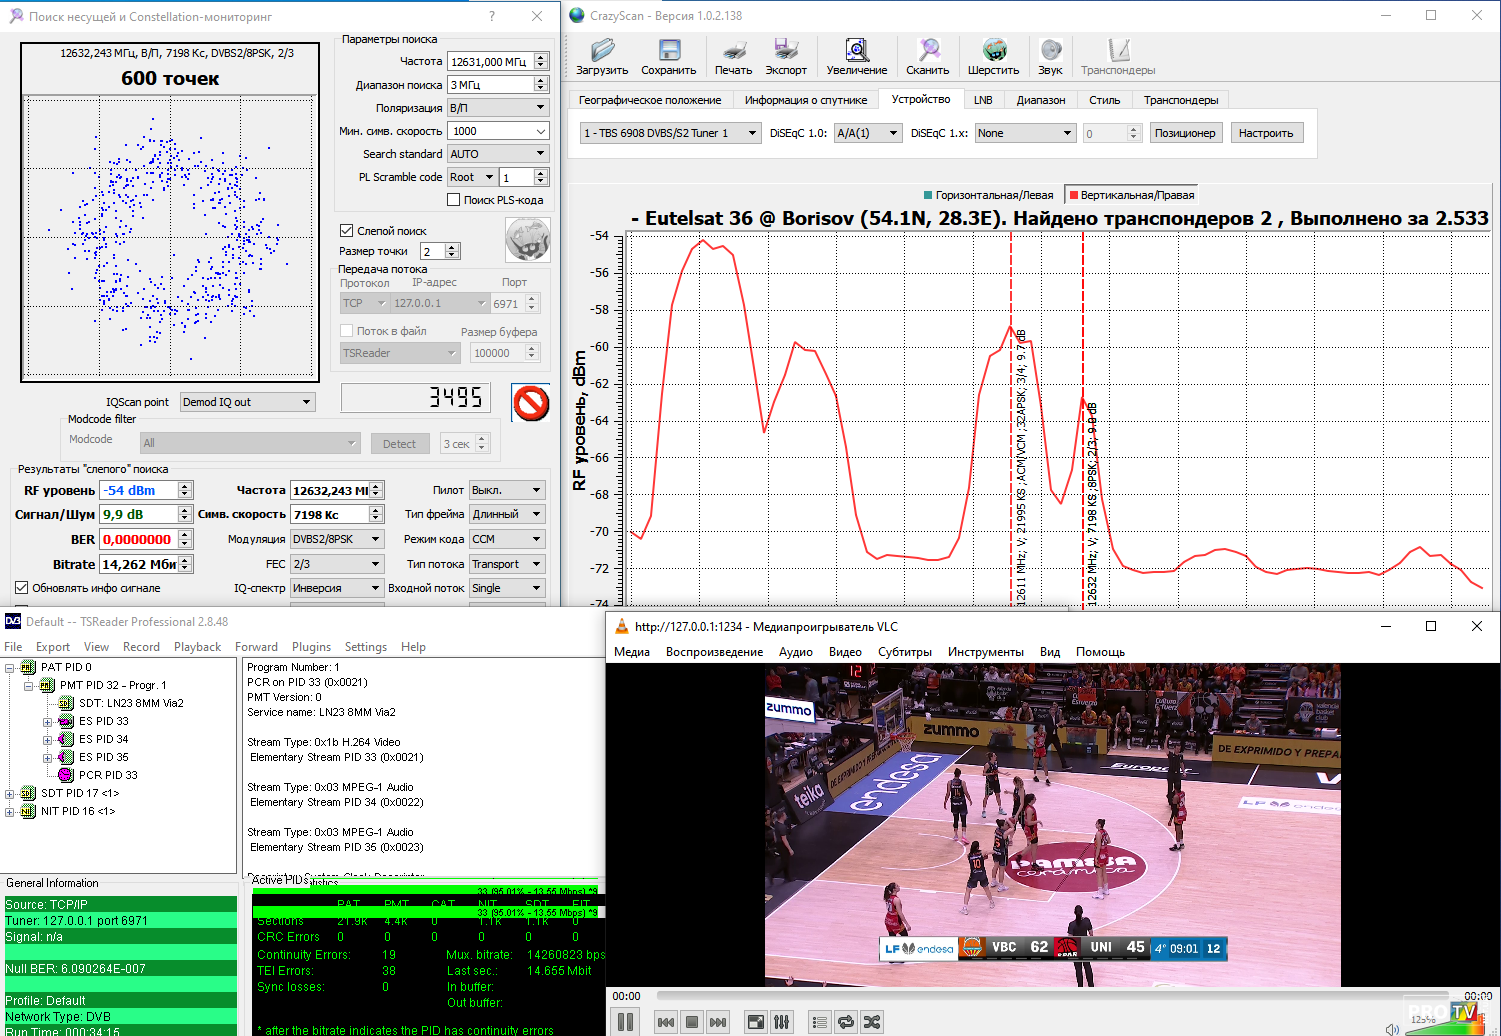Enable the Поиск PLS-кода checkbox
This screenshot has width=1501, height=1036.
[x=454, y=200]
